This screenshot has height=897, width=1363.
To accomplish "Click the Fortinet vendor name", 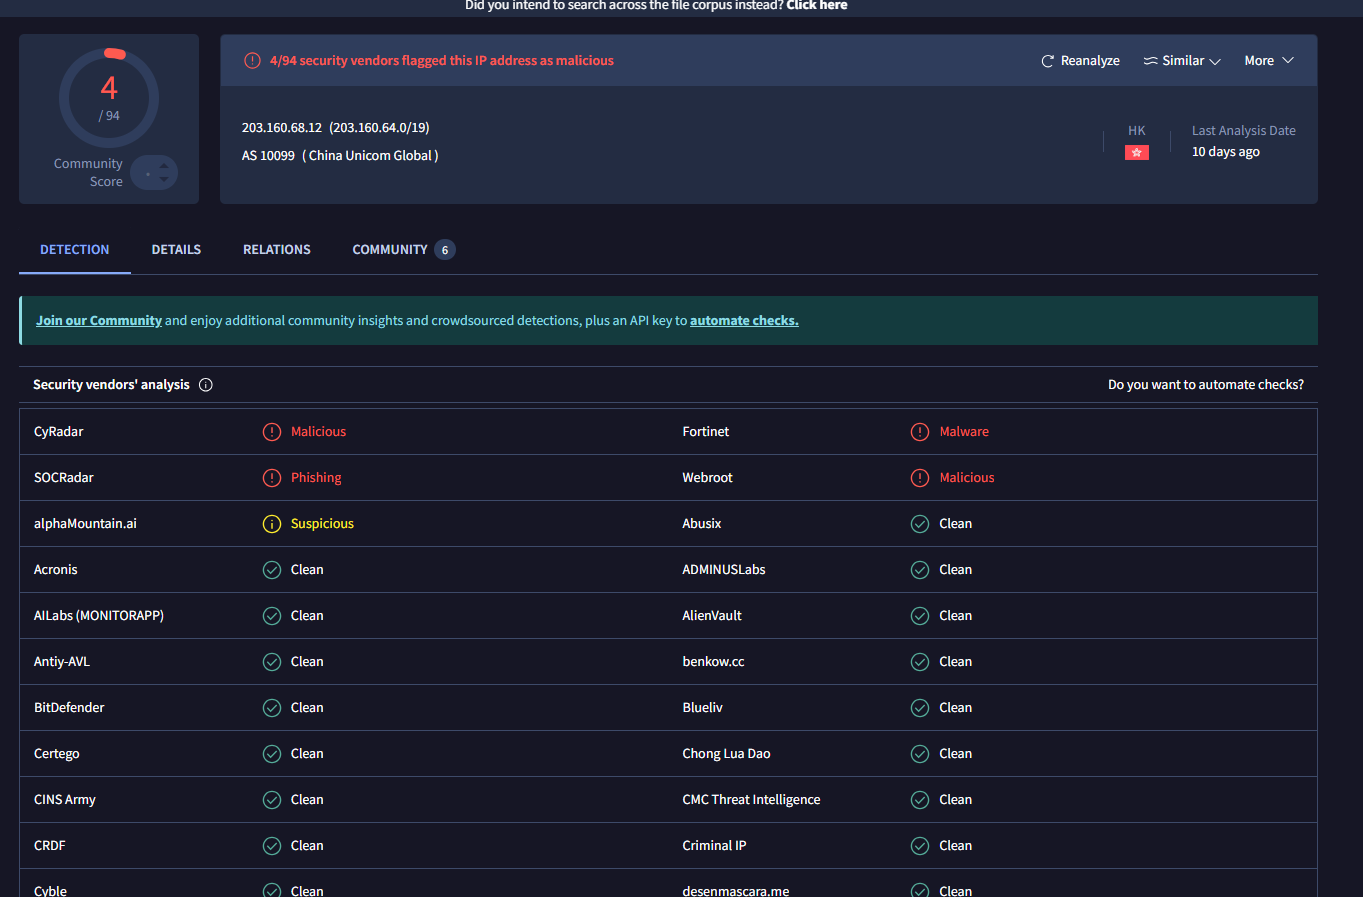I will click(706, 432).
